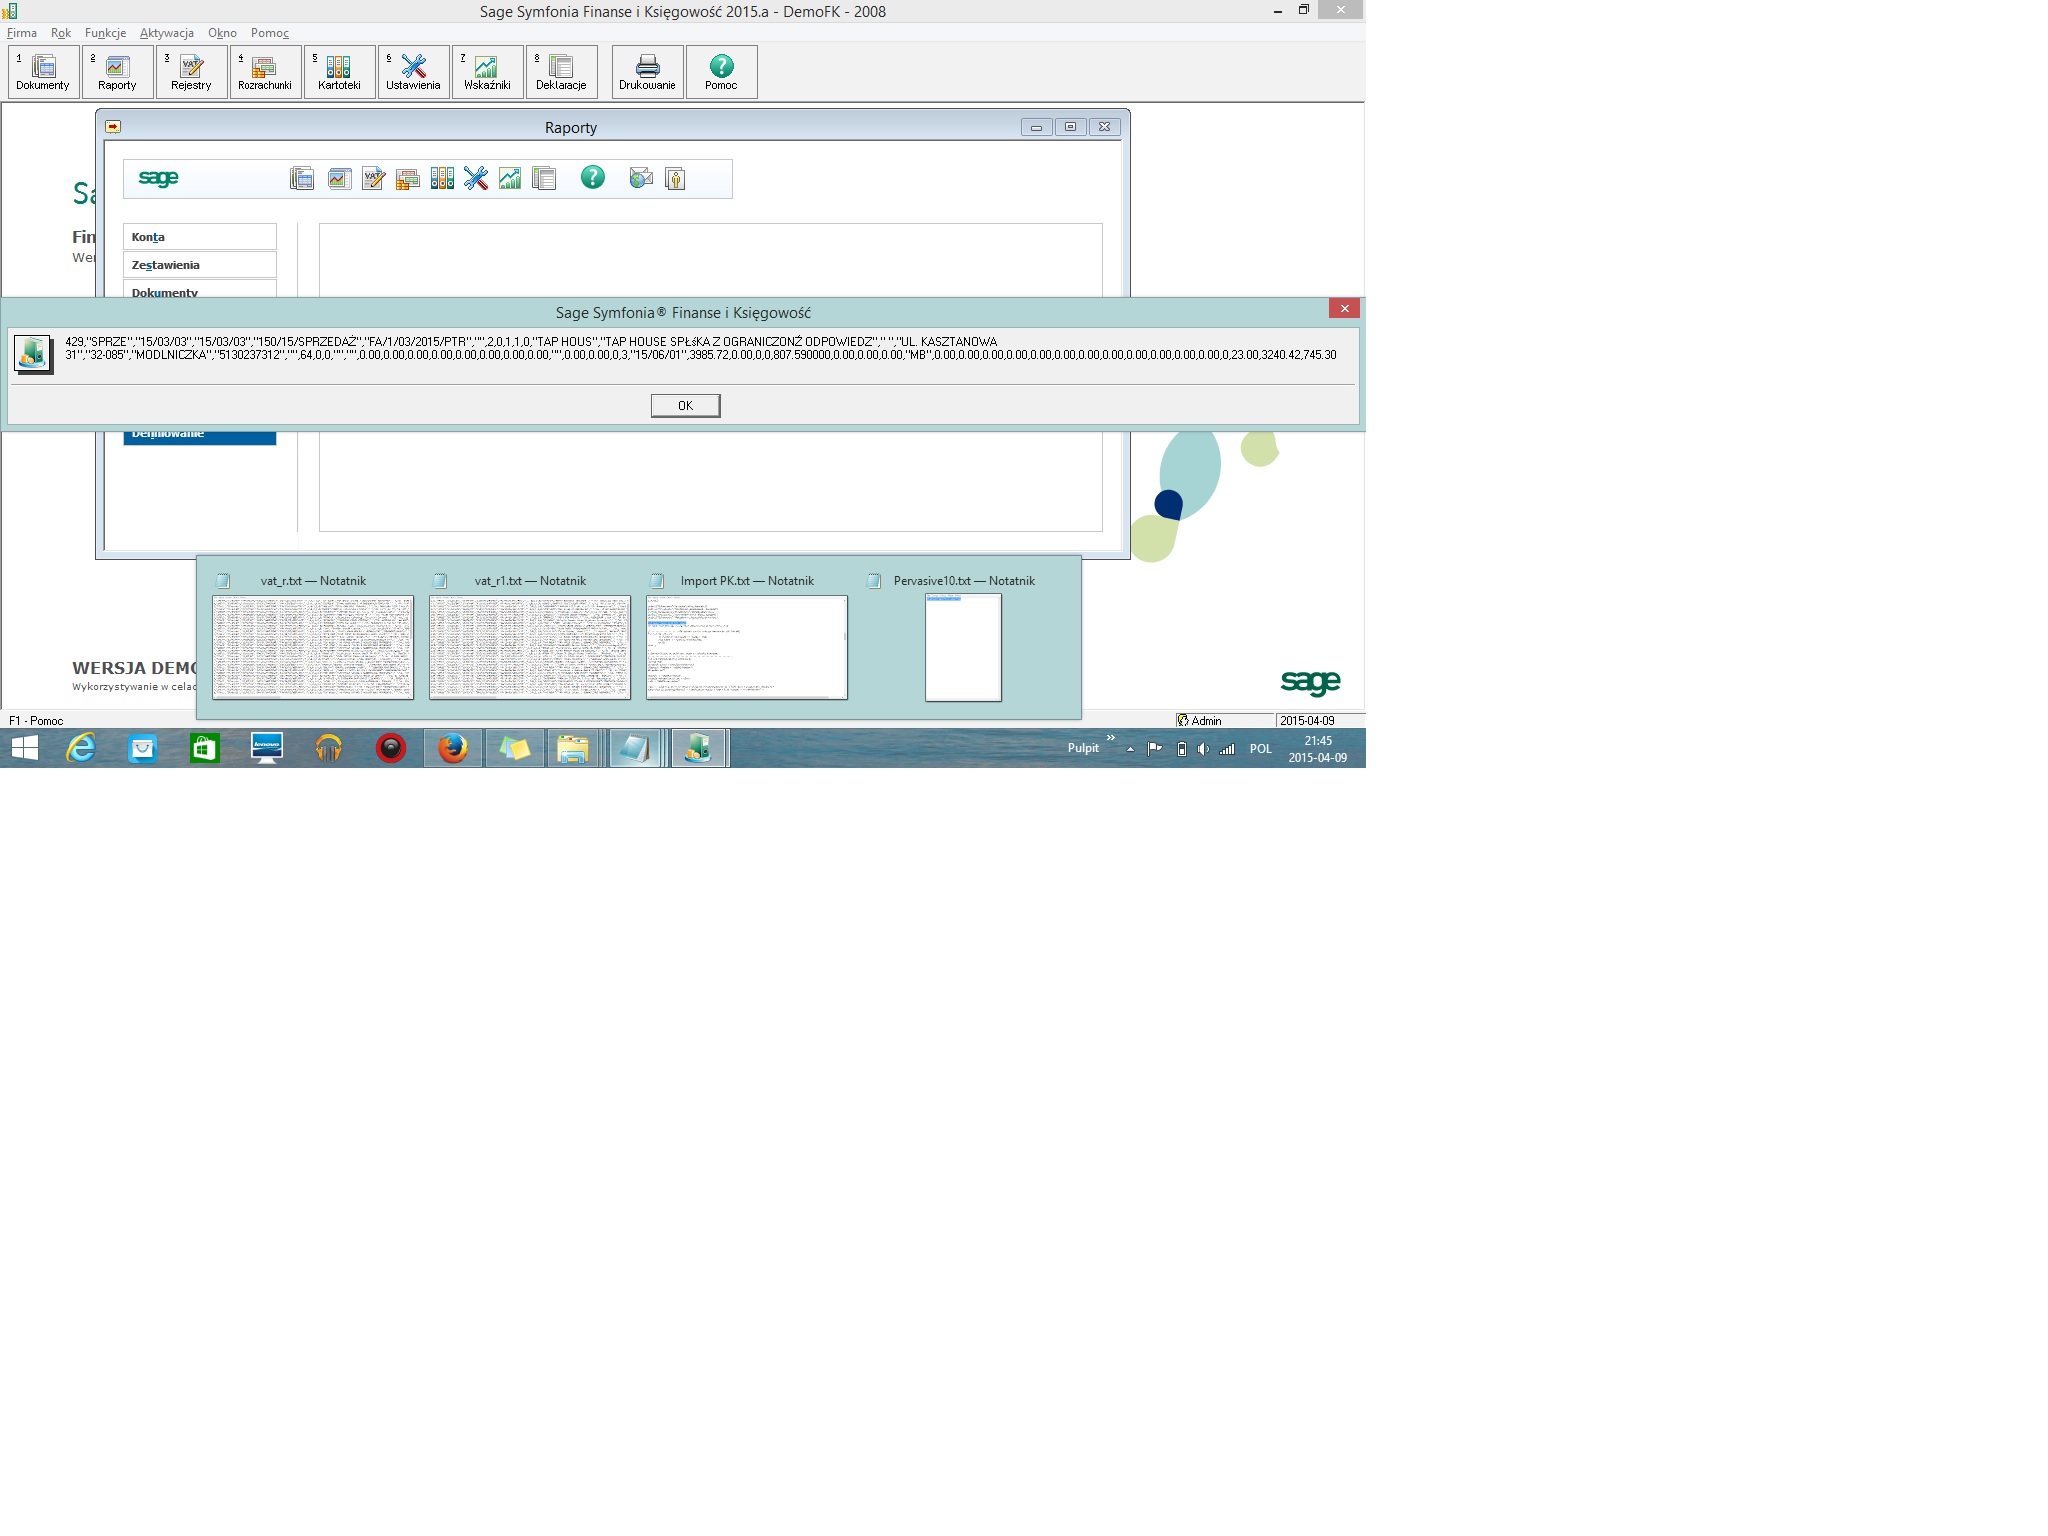Open Wskaźniki from the main toolbar

[x=488, y=72]
